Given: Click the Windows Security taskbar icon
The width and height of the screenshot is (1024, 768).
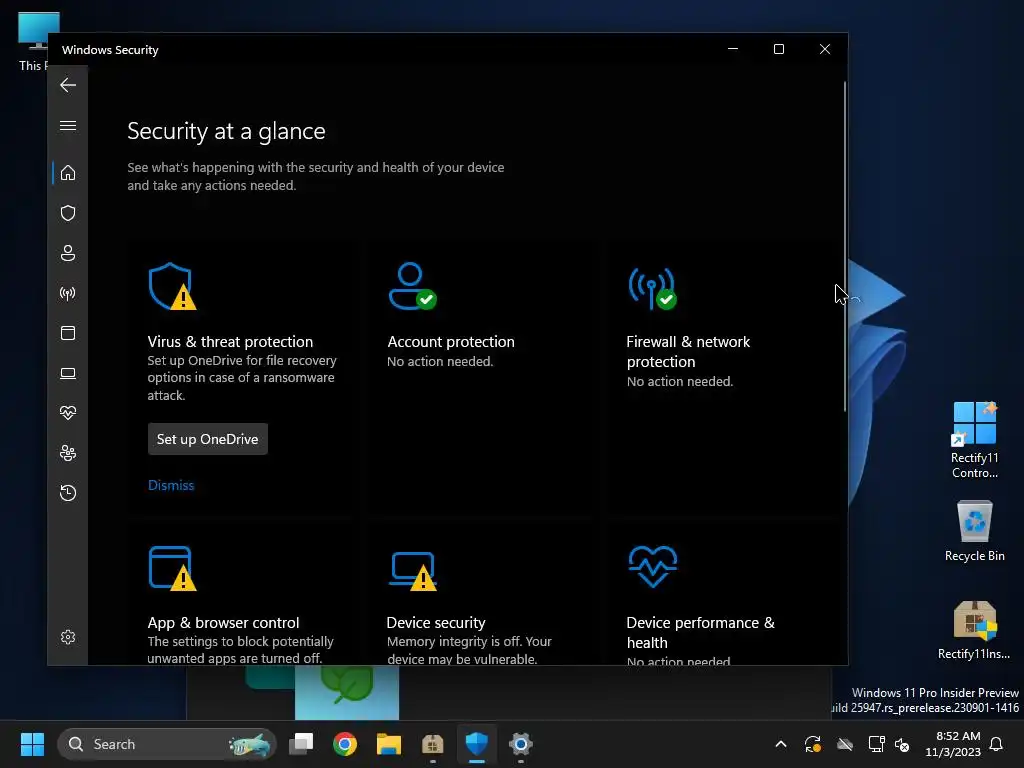Looking at the screenshot, I should coord(477,744).
